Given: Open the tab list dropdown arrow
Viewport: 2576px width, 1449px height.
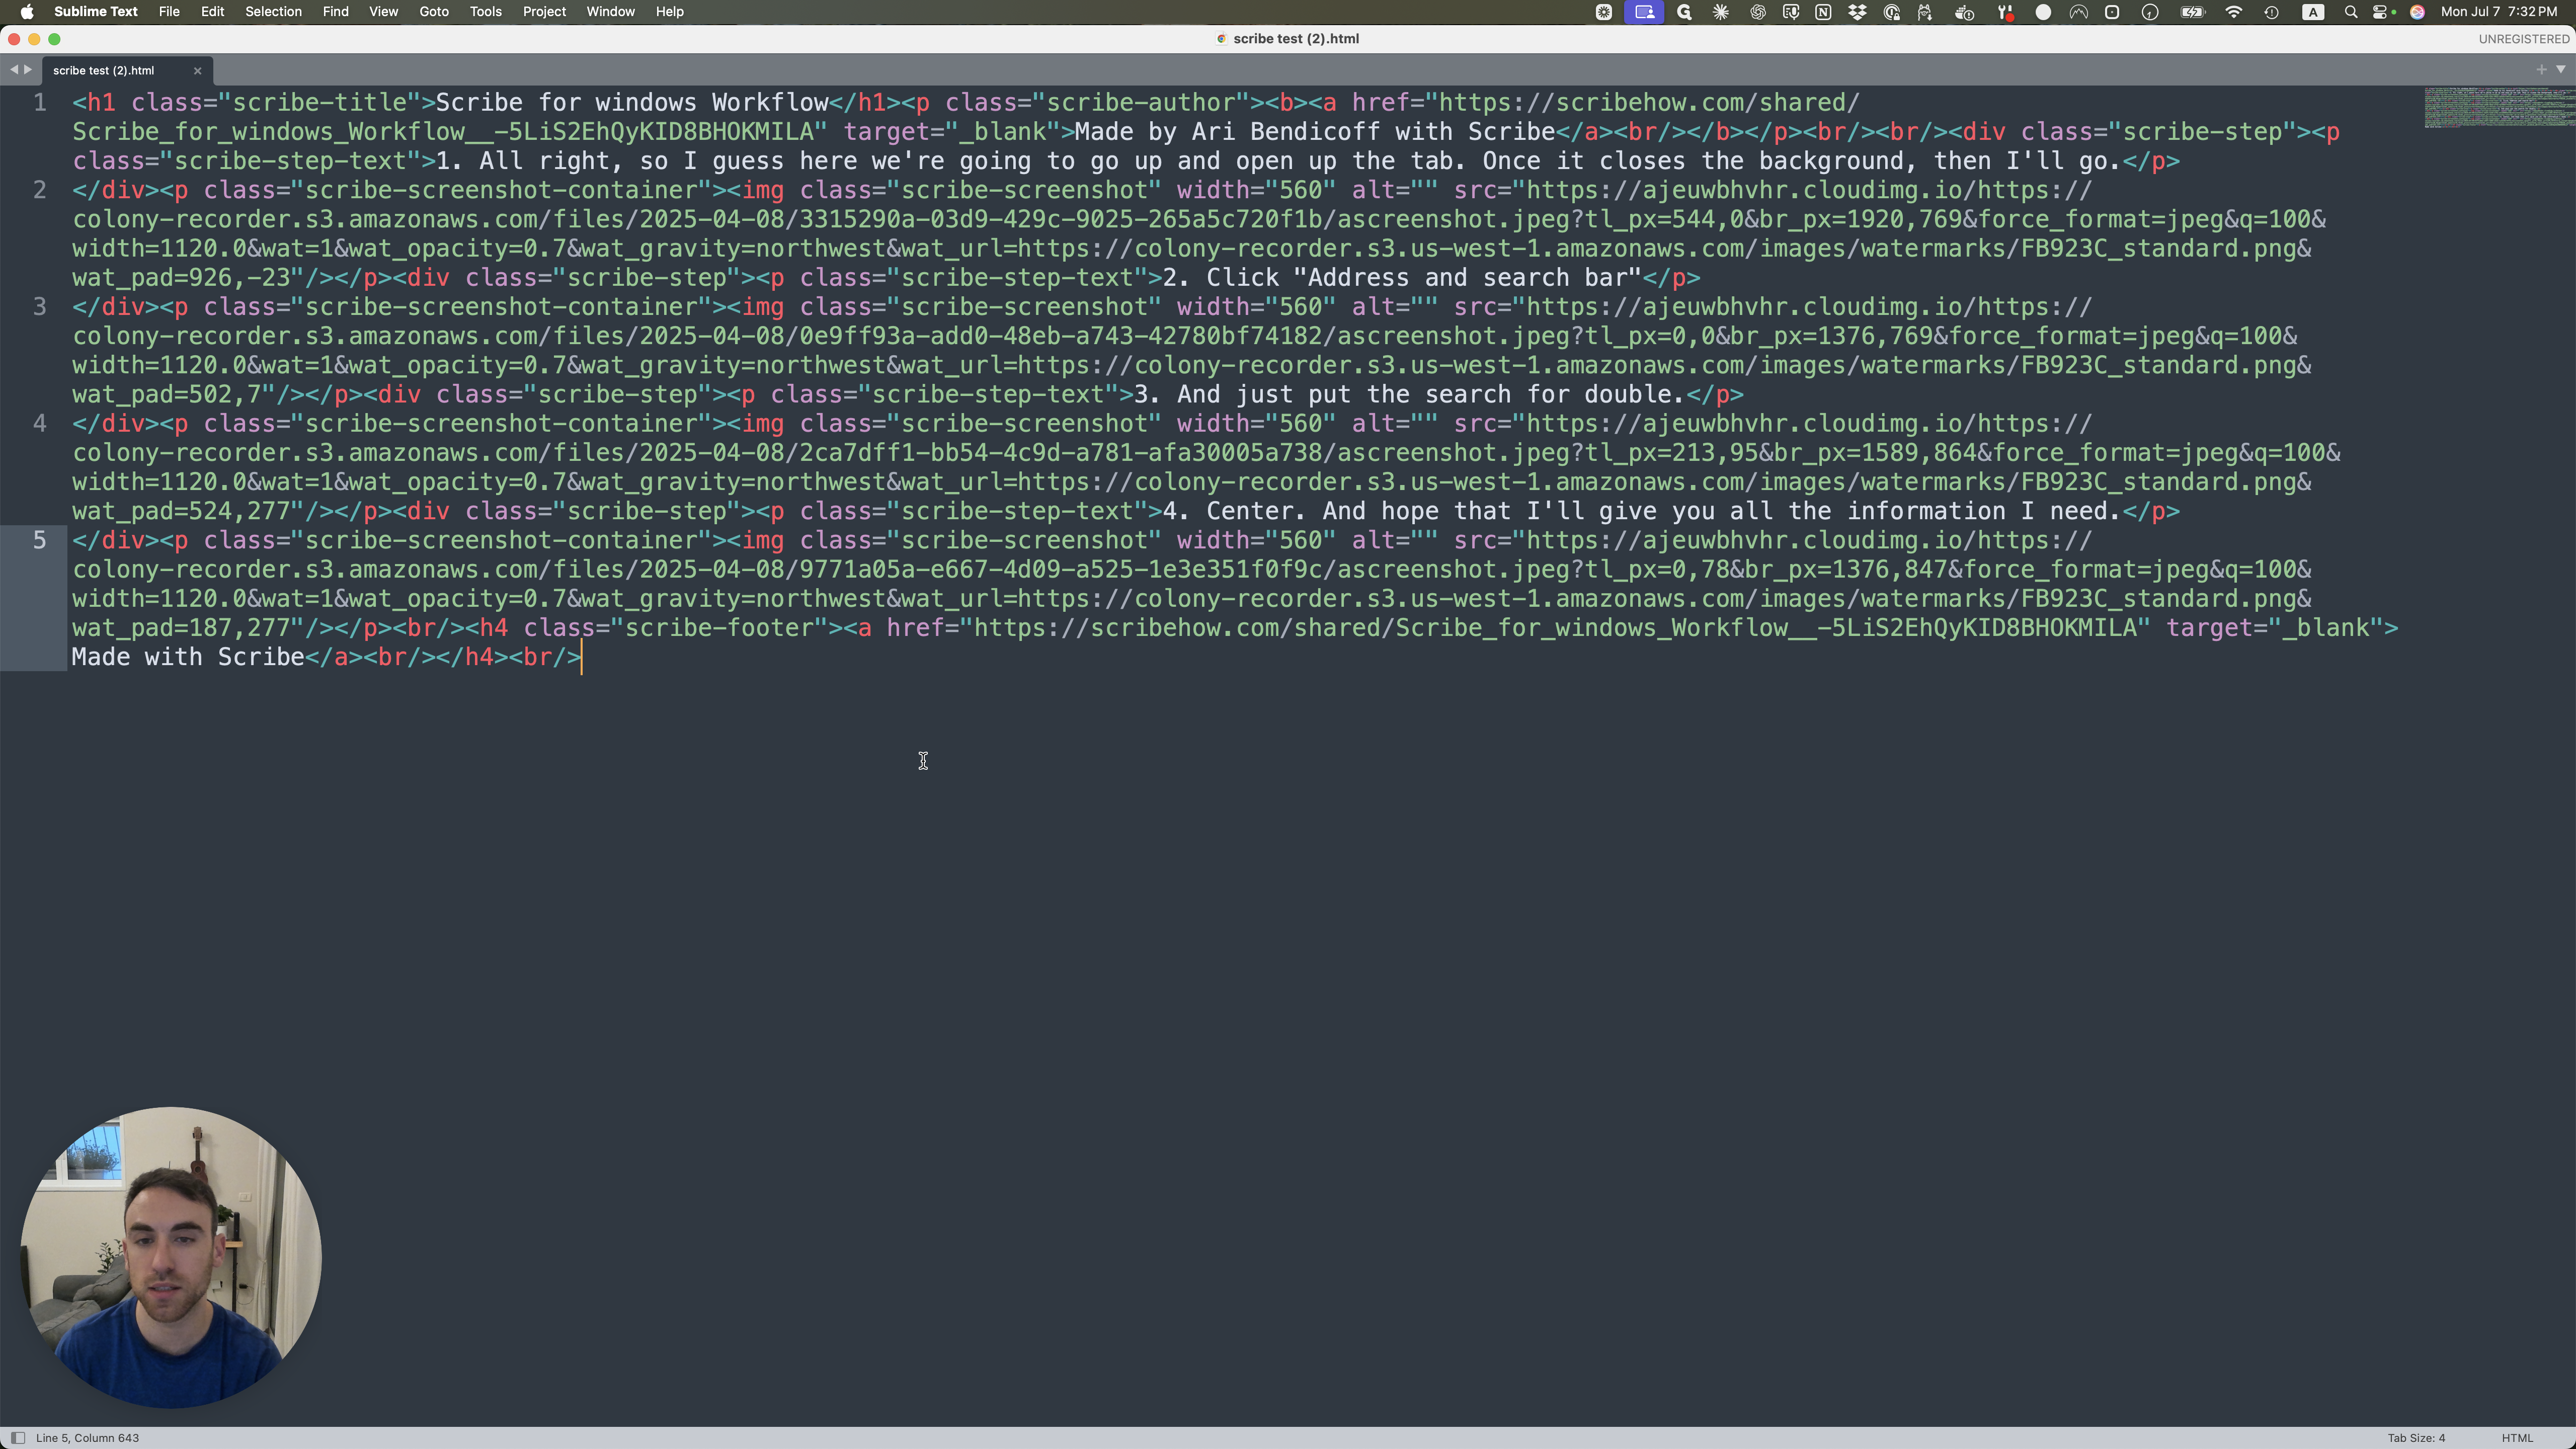Looking at the screenshot, I should point(2561,70).
